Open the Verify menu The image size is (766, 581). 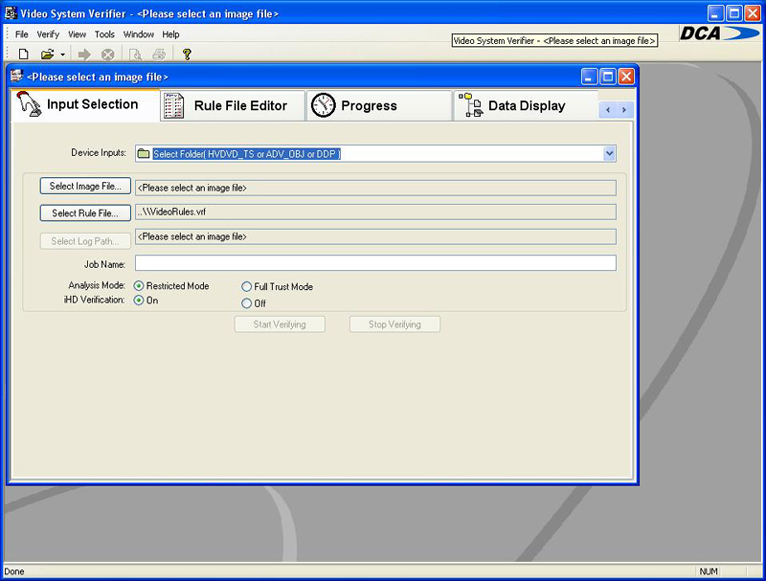coord(48,34)
